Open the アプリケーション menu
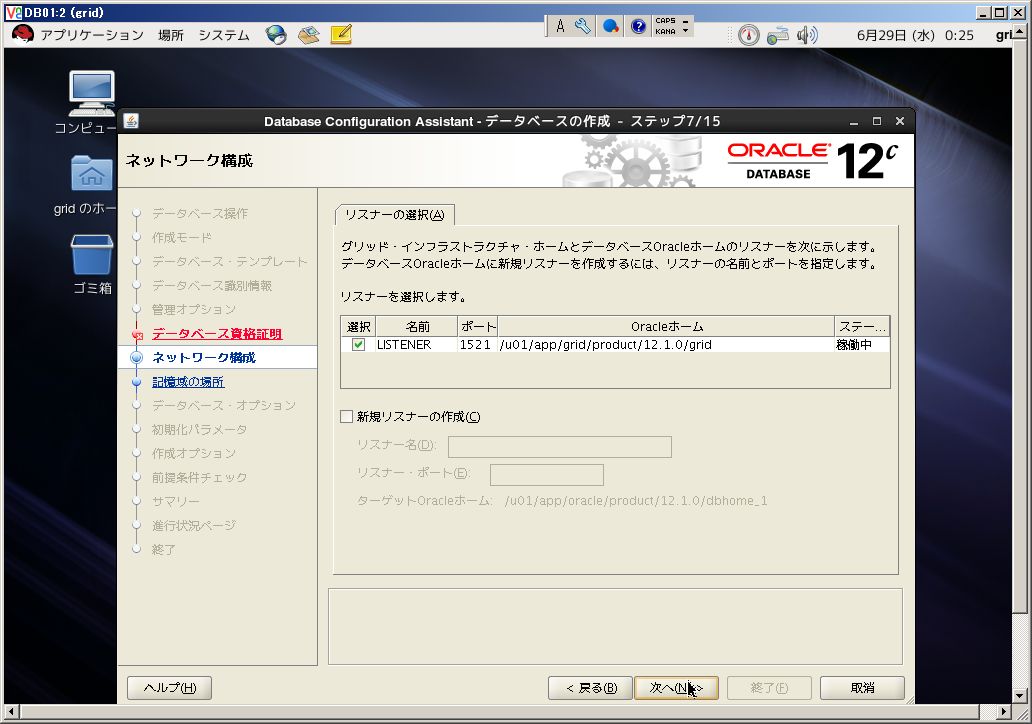Screen dimensions: 1032x724 [x=91, y=35]
